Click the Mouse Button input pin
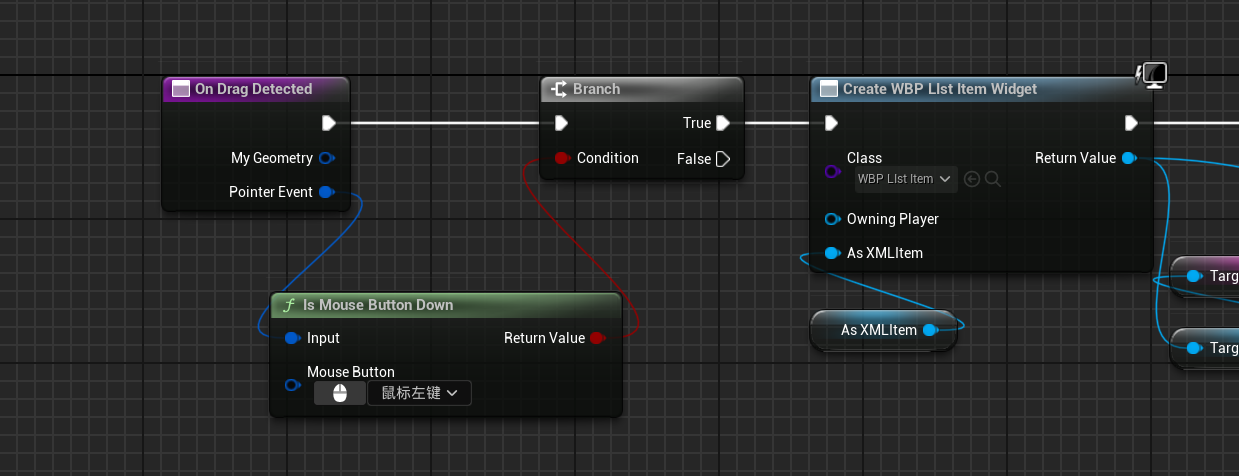 coord(292,385)
